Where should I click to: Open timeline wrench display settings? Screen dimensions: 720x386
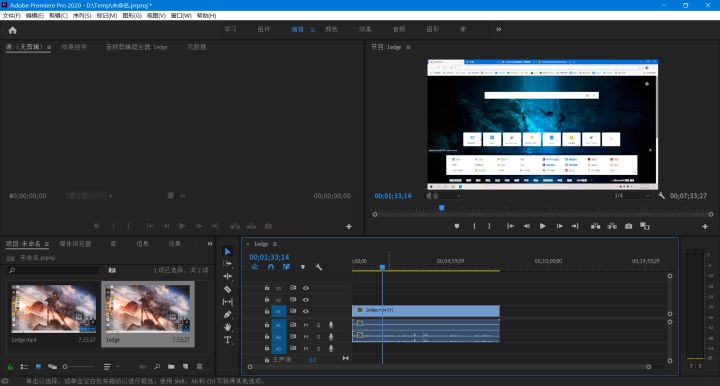pos(319,267)
